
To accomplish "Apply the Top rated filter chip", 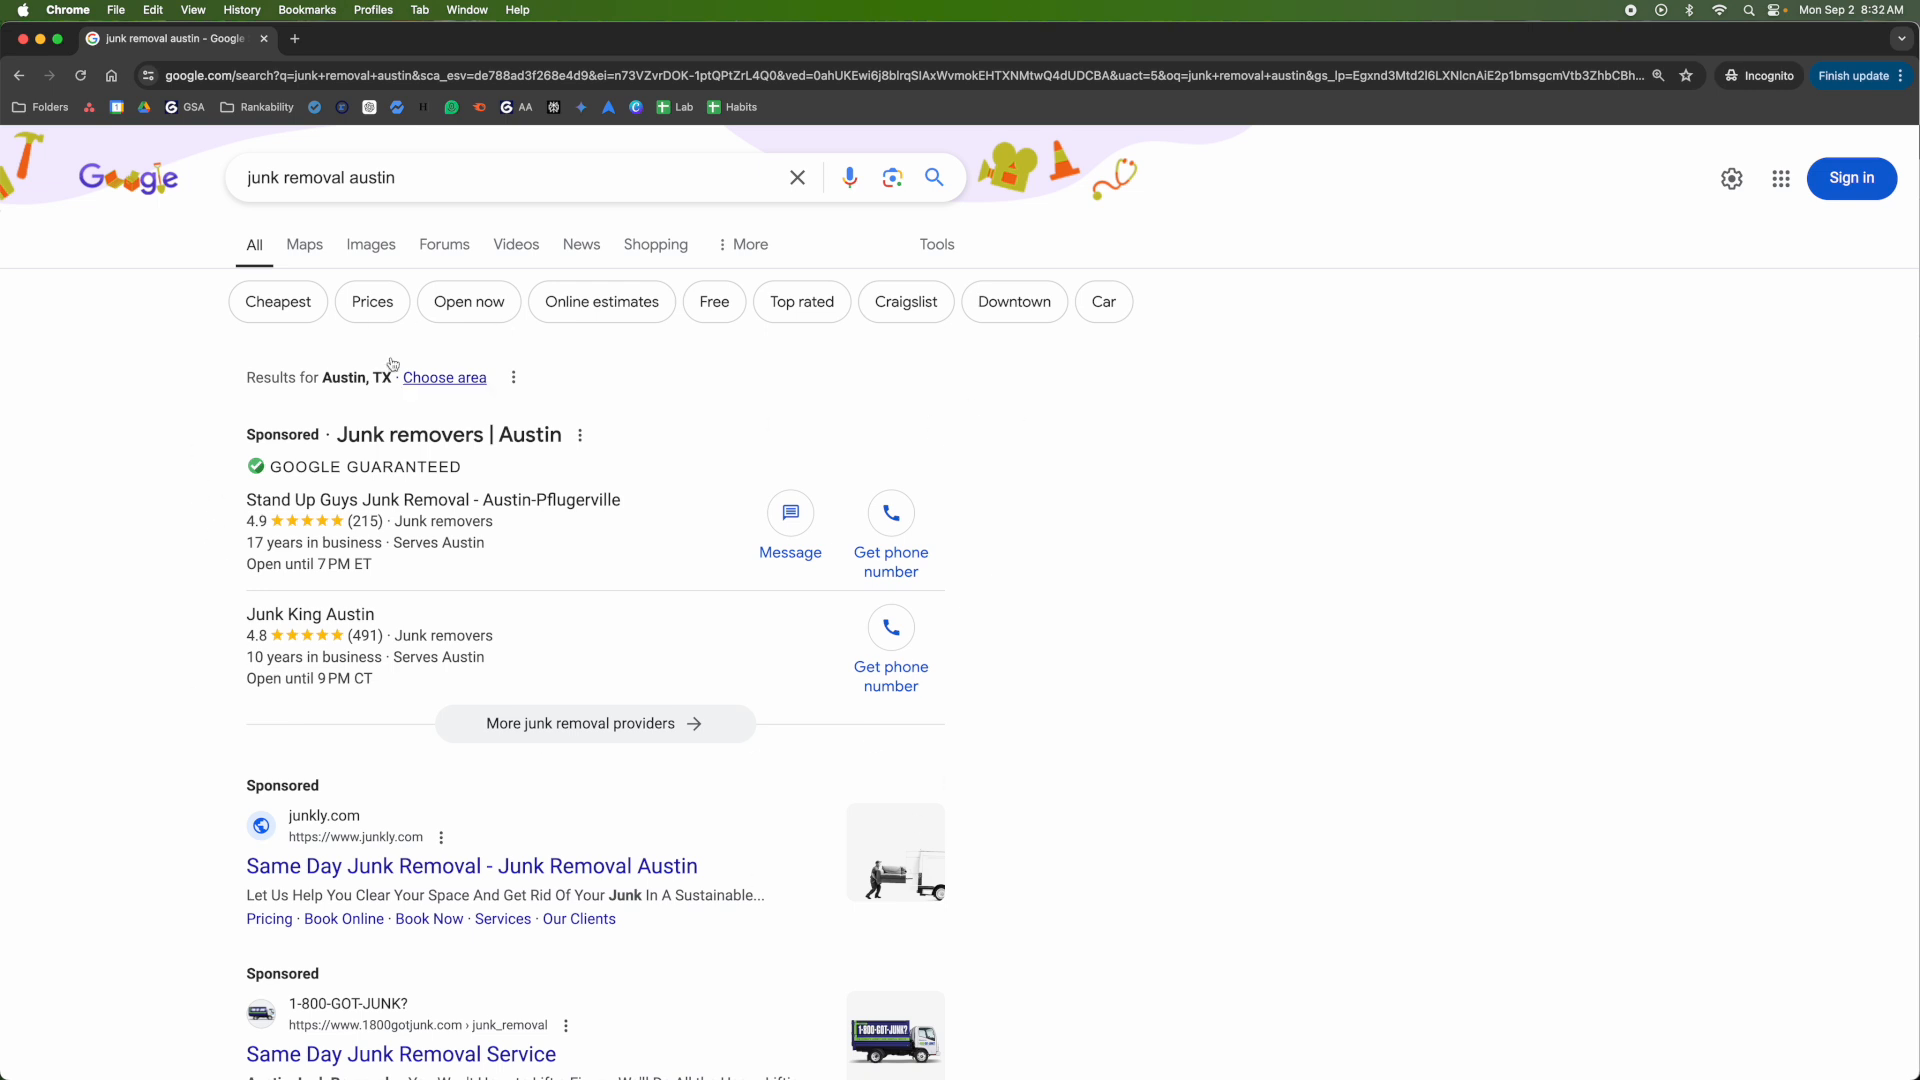I will tap(802, 302).
